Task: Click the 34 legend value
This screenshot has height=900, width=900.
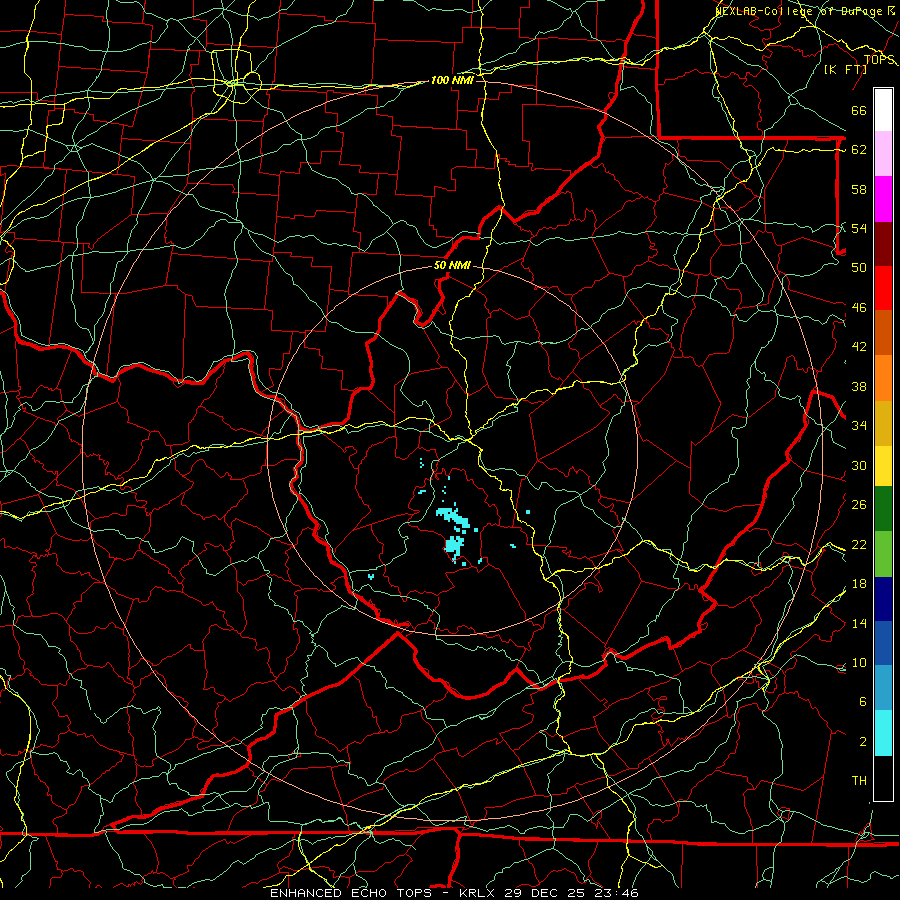Action: point(859,426)
